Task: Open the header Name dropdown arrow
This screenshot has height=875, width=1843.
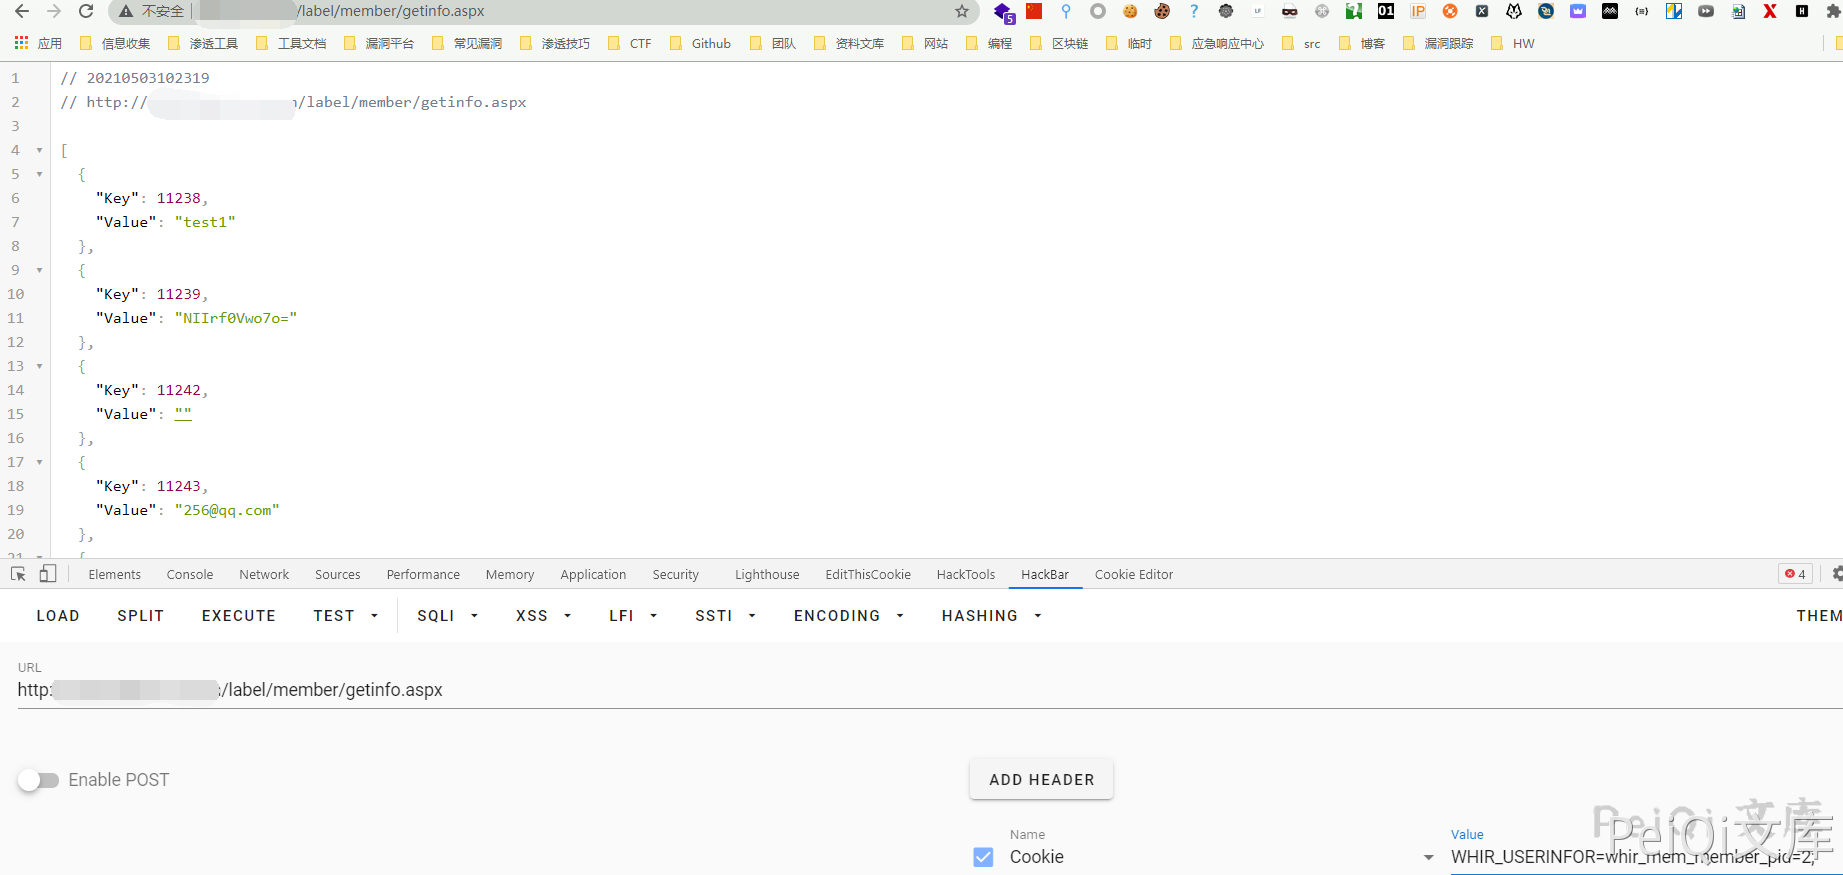Action: point(1428,857)
